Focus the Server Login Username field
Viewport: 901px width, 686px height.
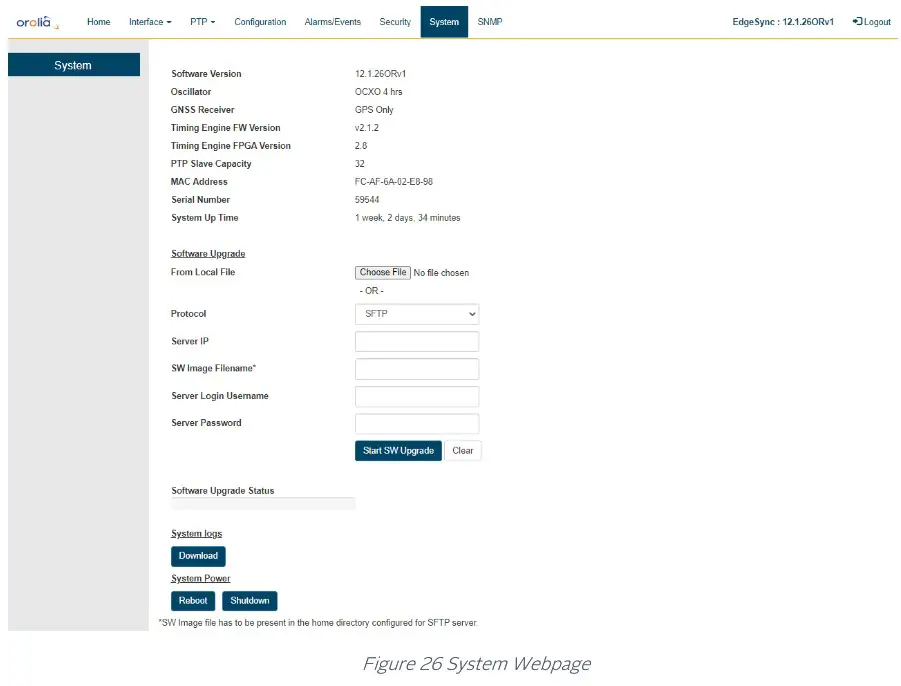417,396
